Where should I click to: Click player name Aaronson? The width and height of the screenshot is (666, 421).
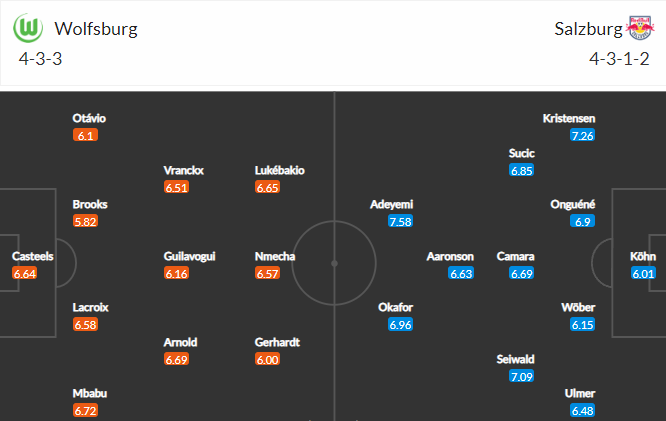450,256
